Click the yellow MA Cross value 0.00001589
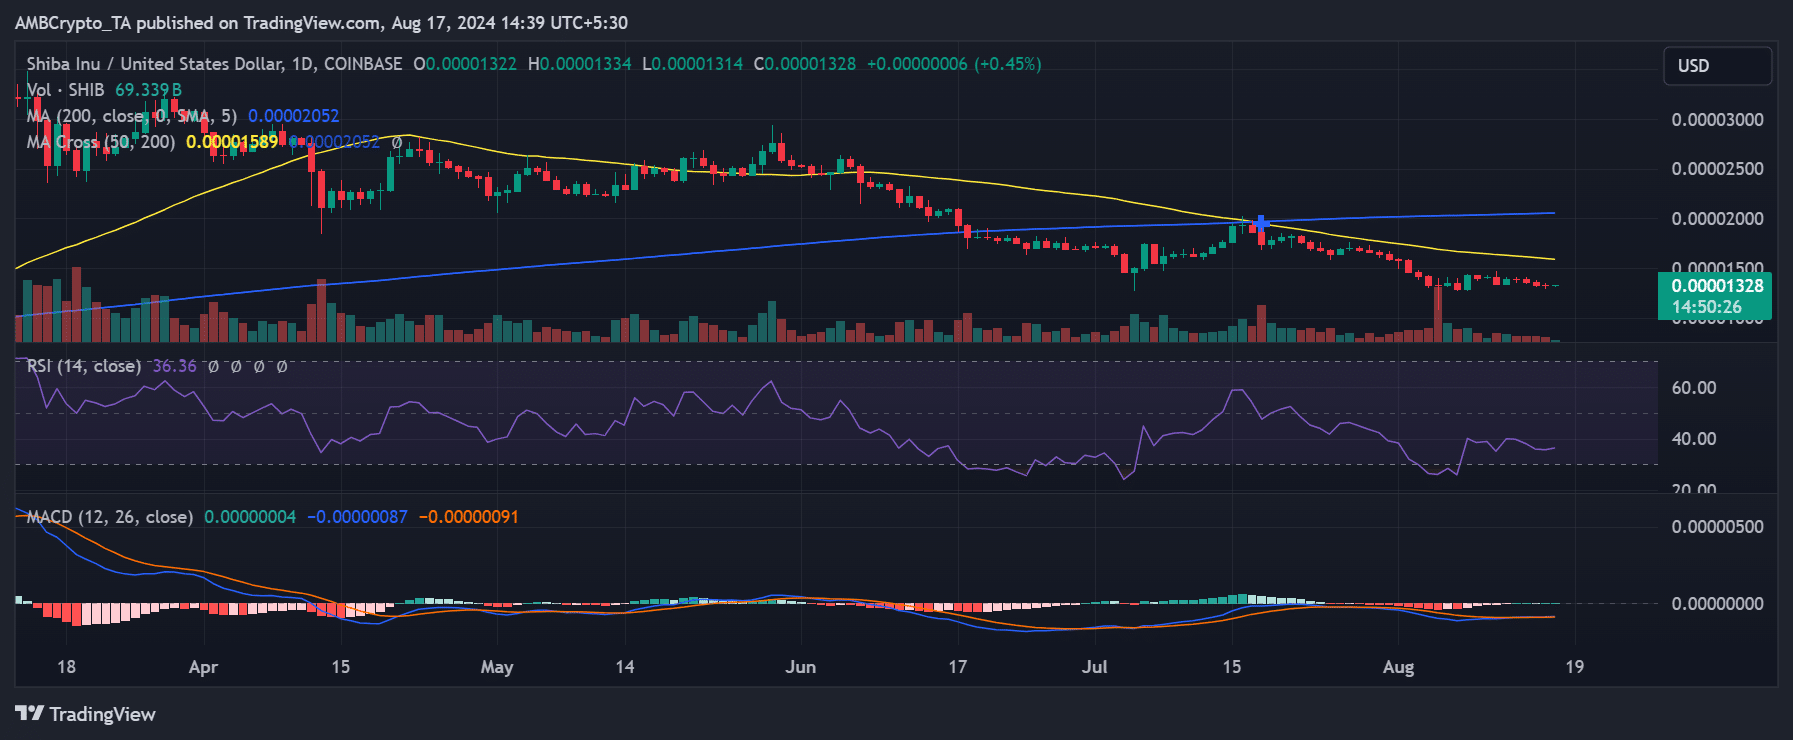Screen dimensions: 1793x740 click(232, 142)
